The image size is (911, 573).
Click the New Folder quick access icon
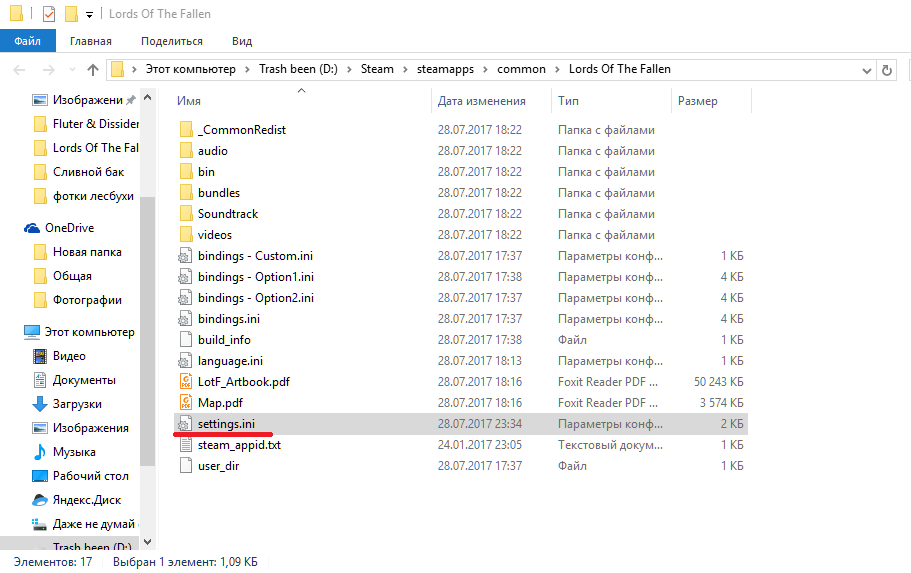point(71,13)
